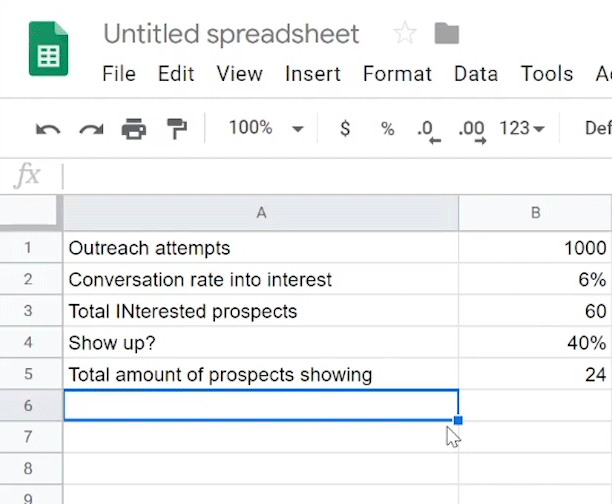The image size is (612, 504).
Task: Format as currency with dollar icon
Action: (x=345, y=128)
